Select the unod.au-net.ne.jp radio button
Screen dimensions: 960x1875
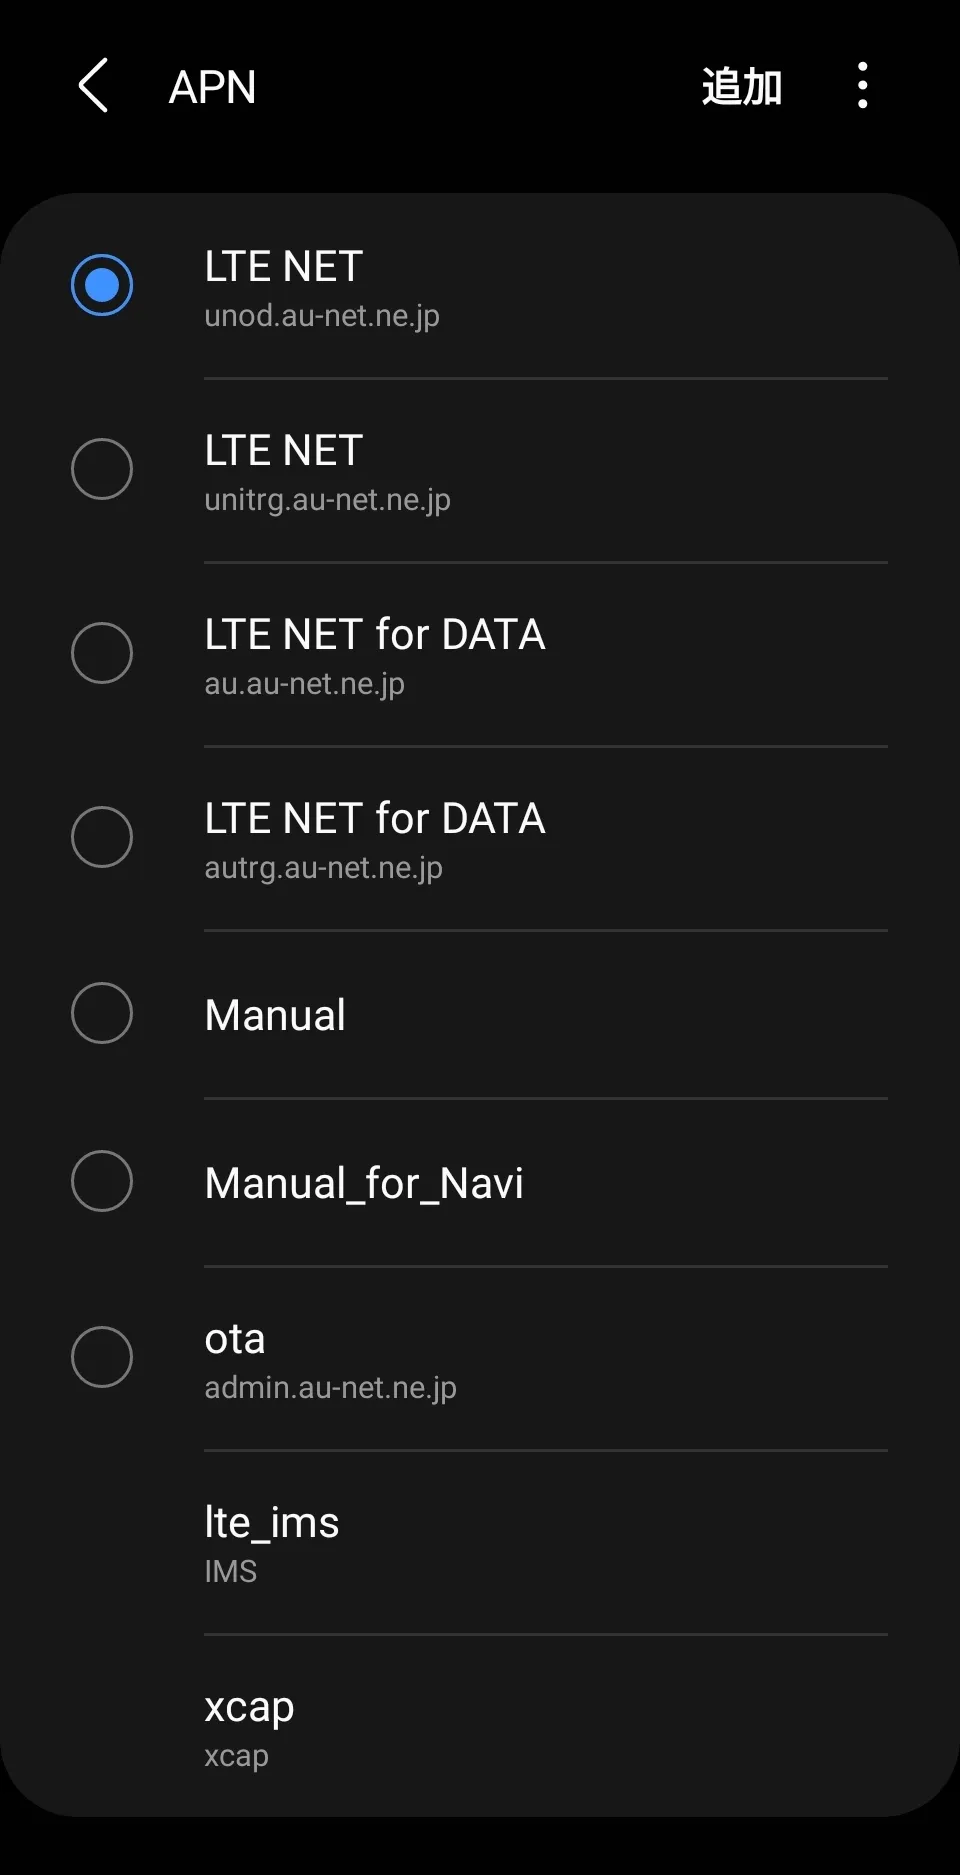click(x=102, y=285)
